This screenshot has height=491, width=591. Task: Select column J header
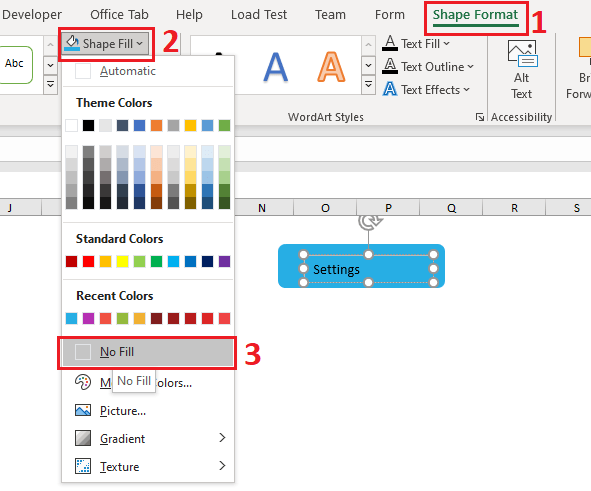coord(20,208)
